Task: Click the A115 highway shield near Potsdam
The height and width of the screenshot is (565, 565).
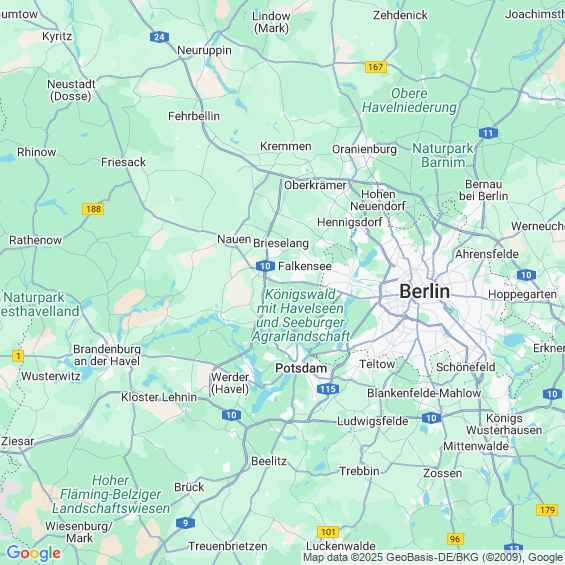Action: [x=328, y=389]
